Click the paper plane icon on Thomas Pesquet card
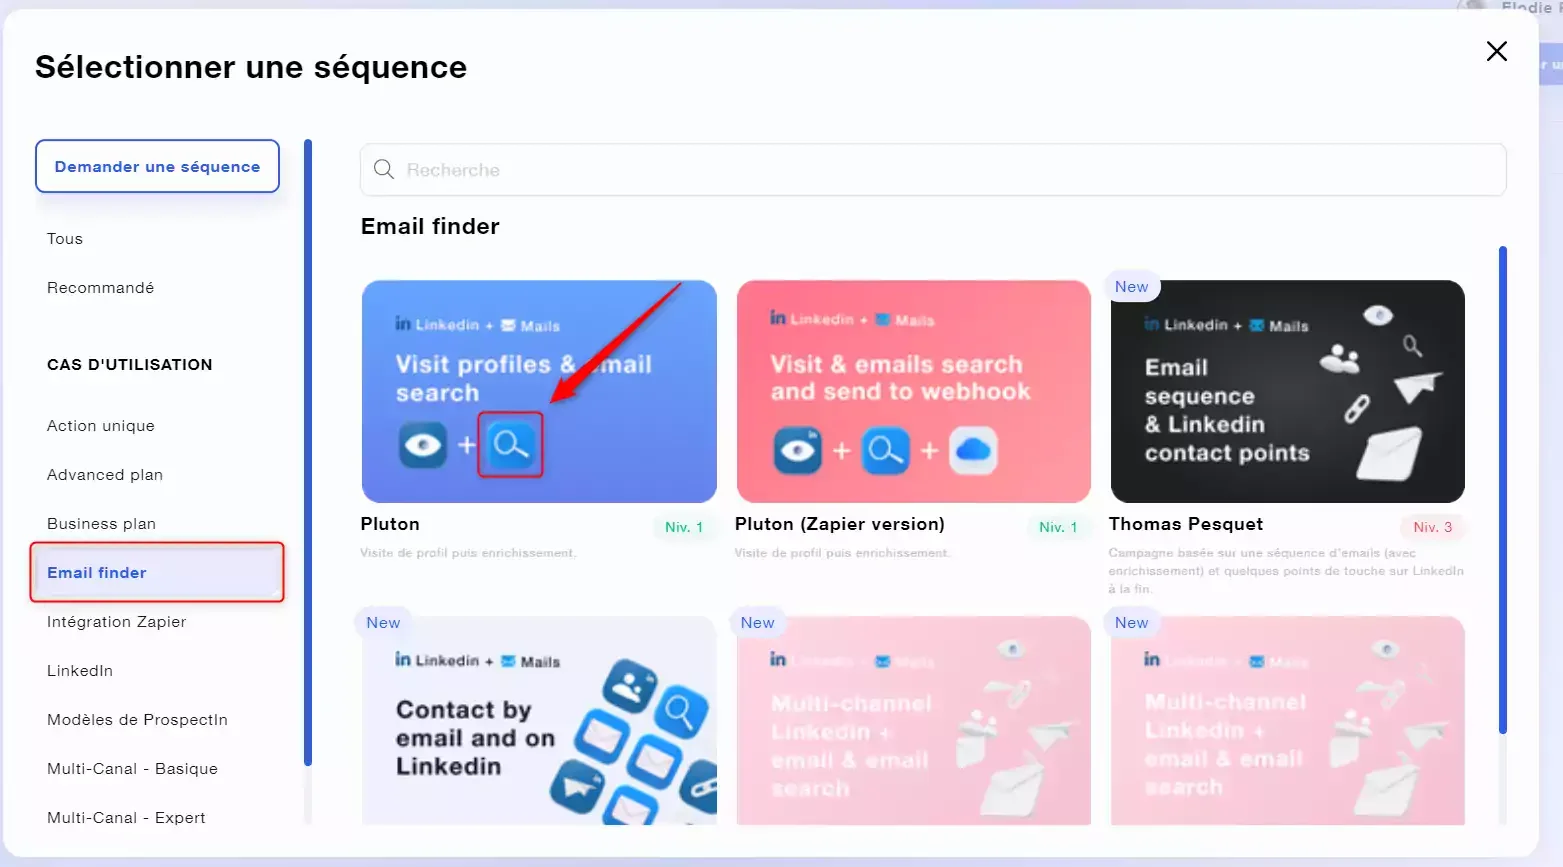The image size is (1563, 867). 1418,386
